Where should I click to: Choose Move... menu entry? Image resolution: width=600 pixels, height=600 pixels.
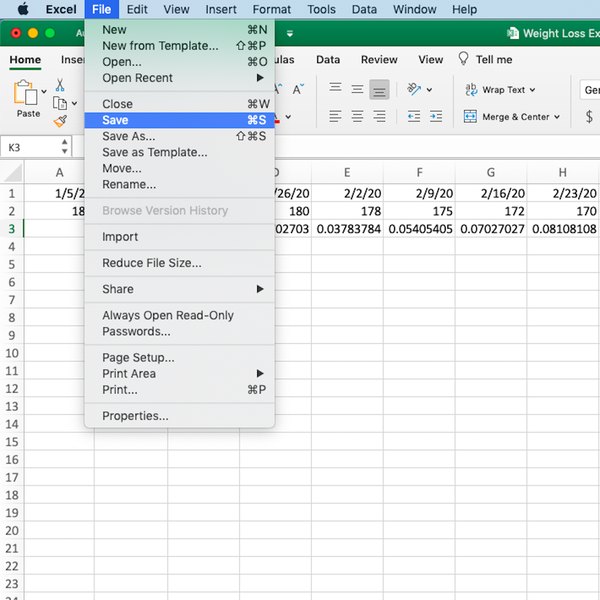[x=179, y=168]
